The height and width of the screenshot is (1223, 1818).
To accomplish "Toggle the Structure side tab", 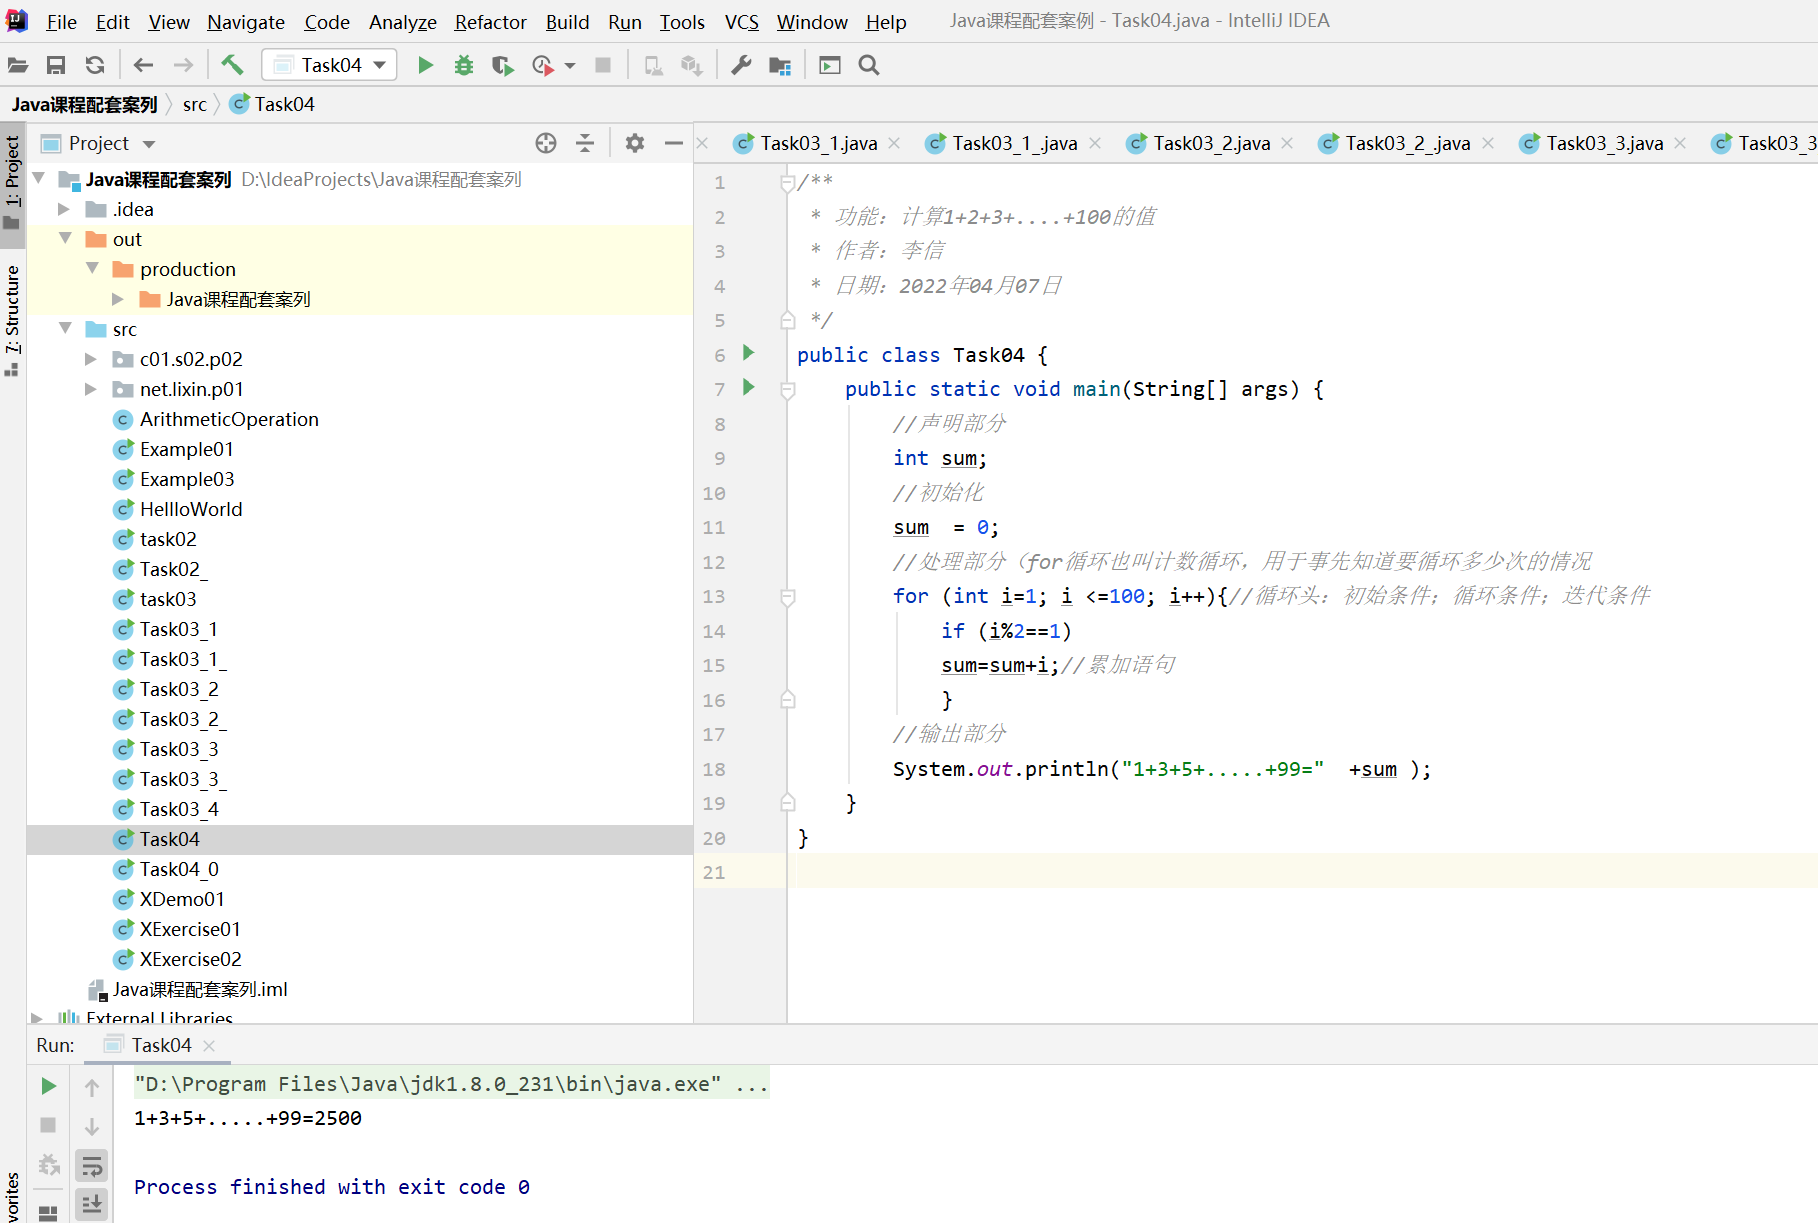I will [12, 320].
